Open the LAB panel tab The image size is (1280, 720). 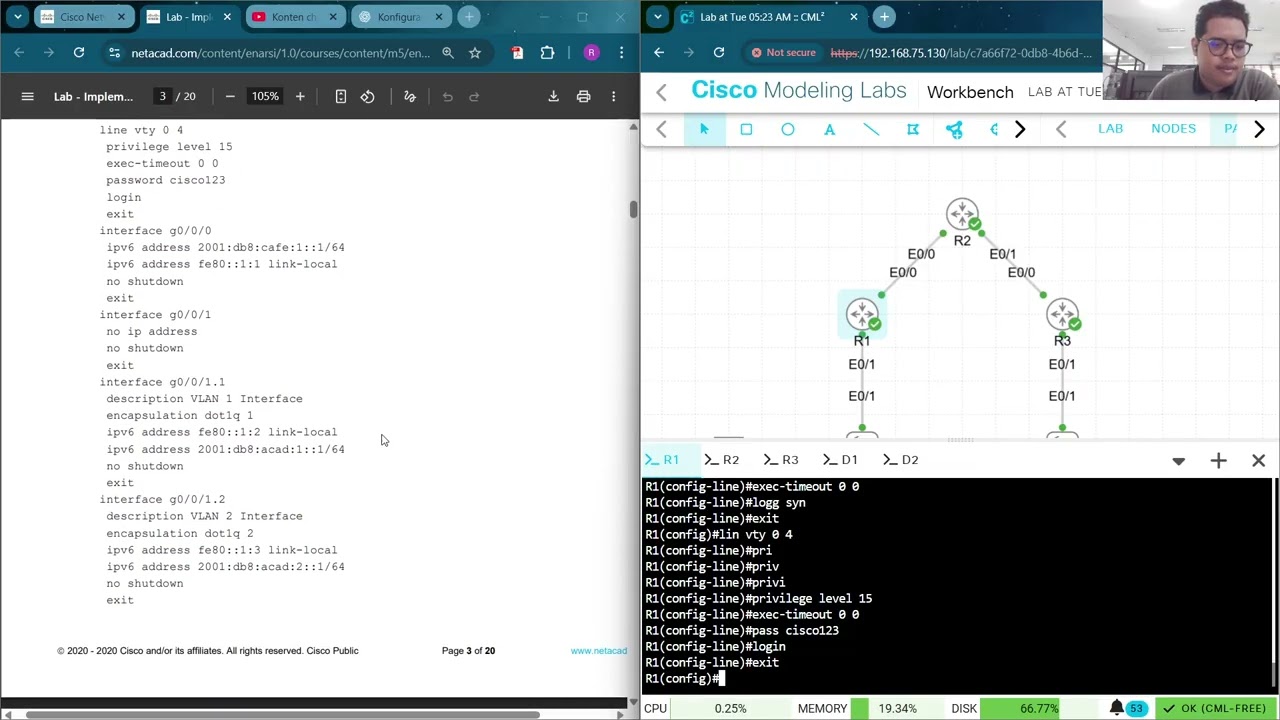coord(1110,129)
